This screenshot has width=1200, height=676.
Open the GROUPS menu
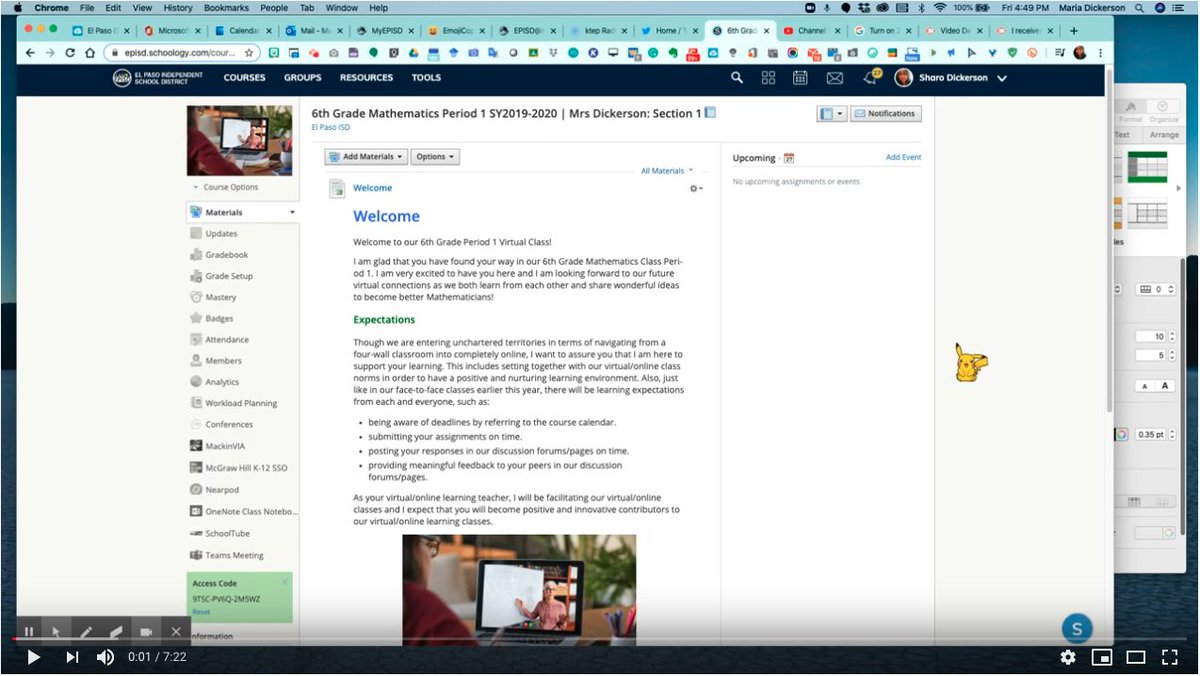[x=302, y=77]
